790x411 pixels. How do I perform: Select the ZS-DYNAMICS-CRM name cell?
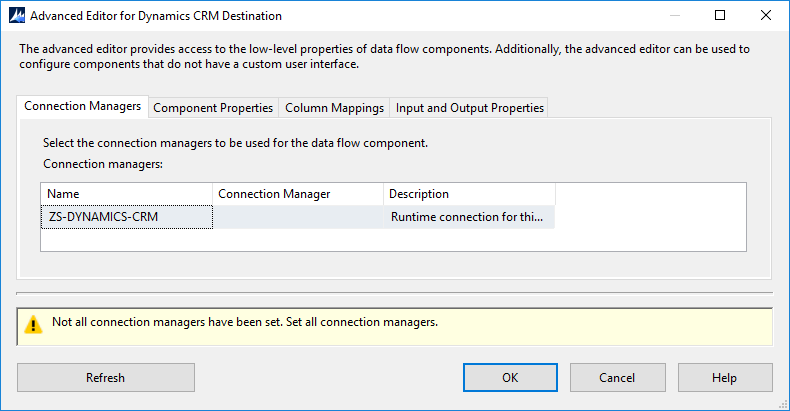click(x=126, y=217)
